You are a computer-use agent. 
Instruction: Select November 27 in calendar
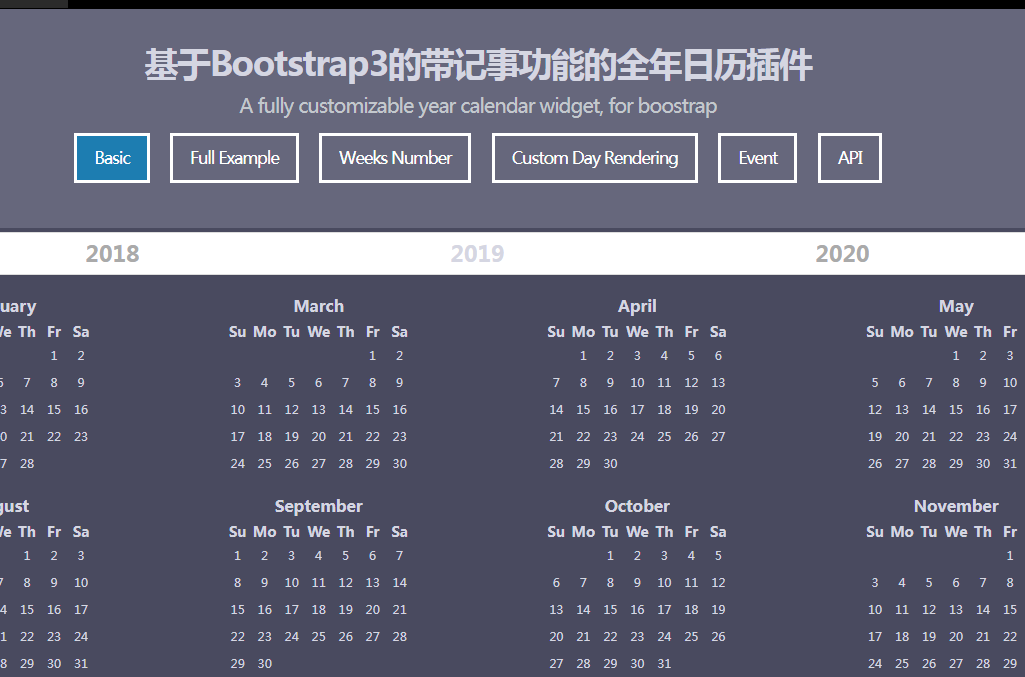coord(956,663)
